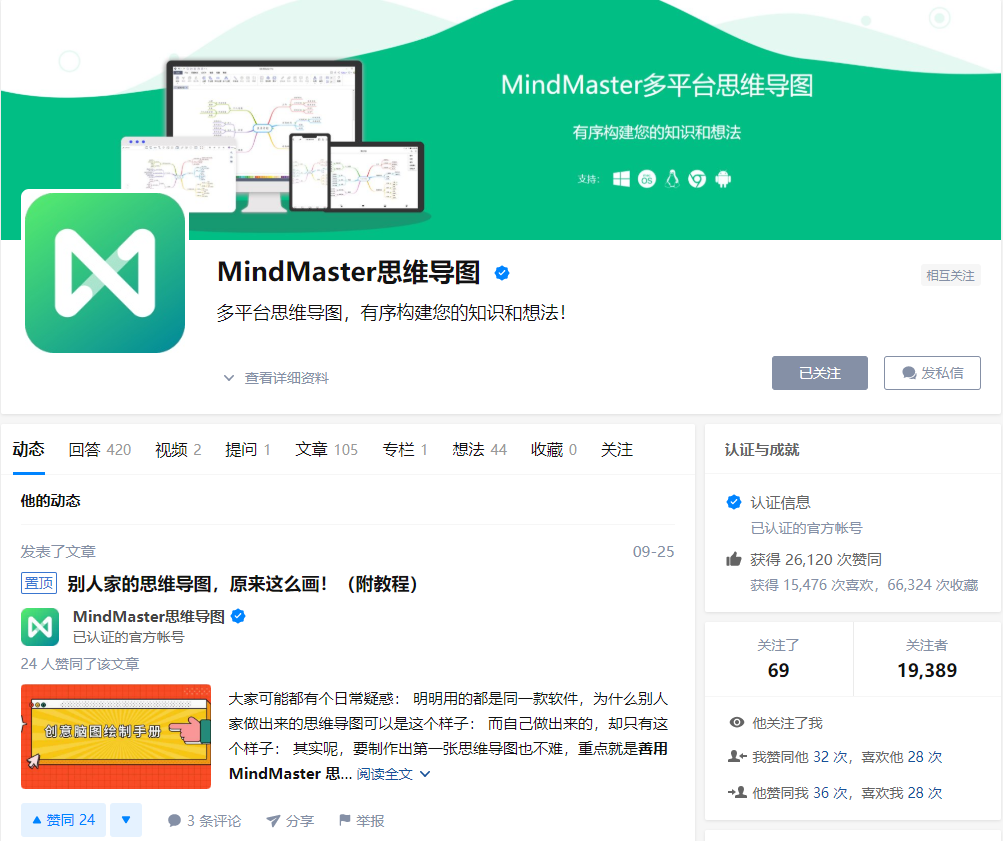
Task: Open article 别人家的思维导图，原来这么画！
Action: click(242, 584)
